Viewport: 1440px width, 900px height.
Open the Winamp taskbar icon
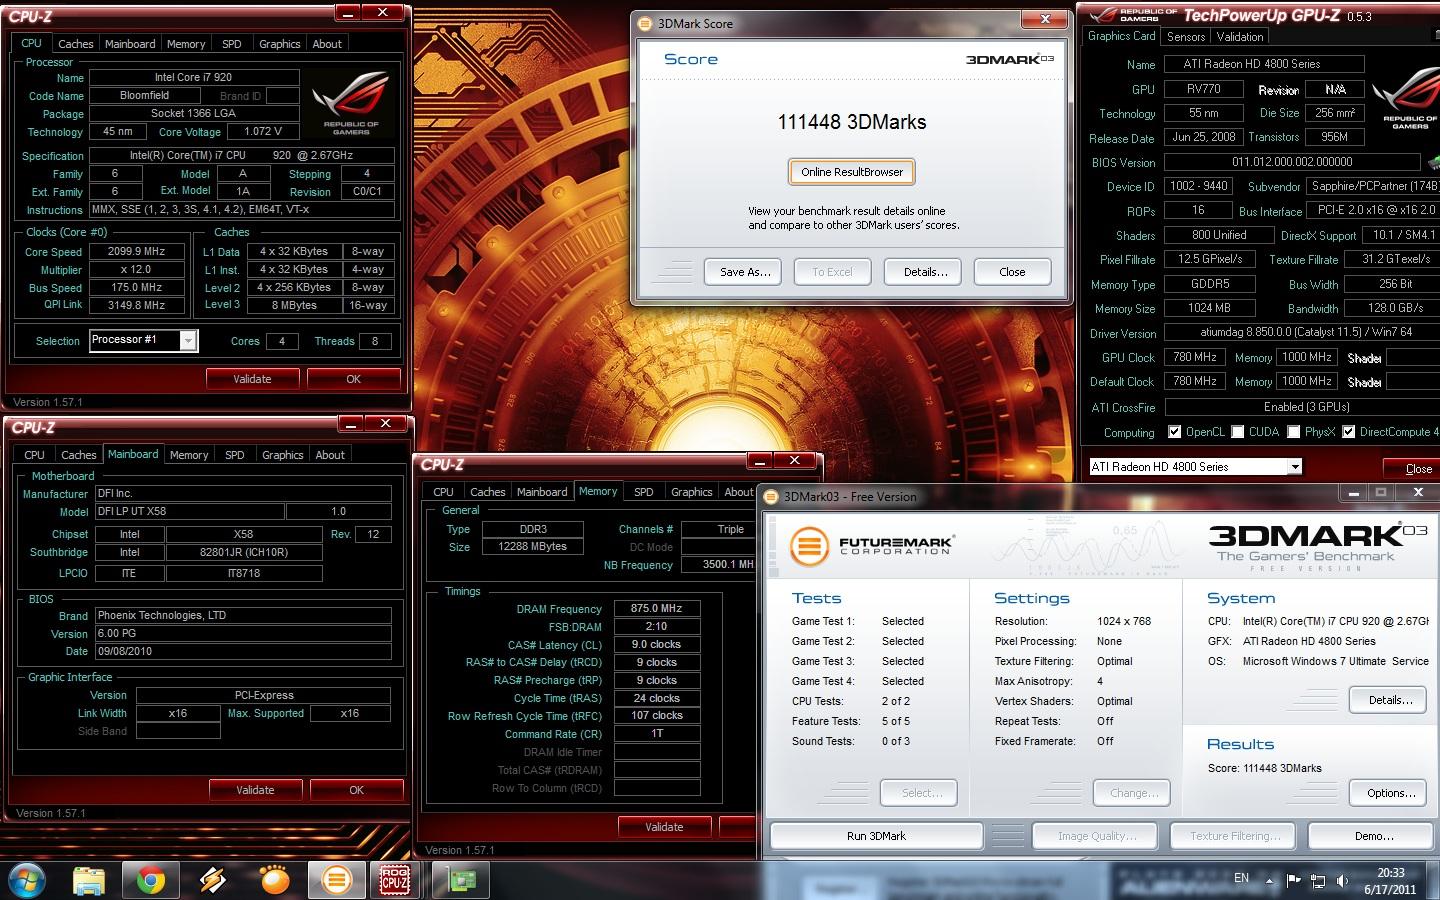click(x=213, y=880)
